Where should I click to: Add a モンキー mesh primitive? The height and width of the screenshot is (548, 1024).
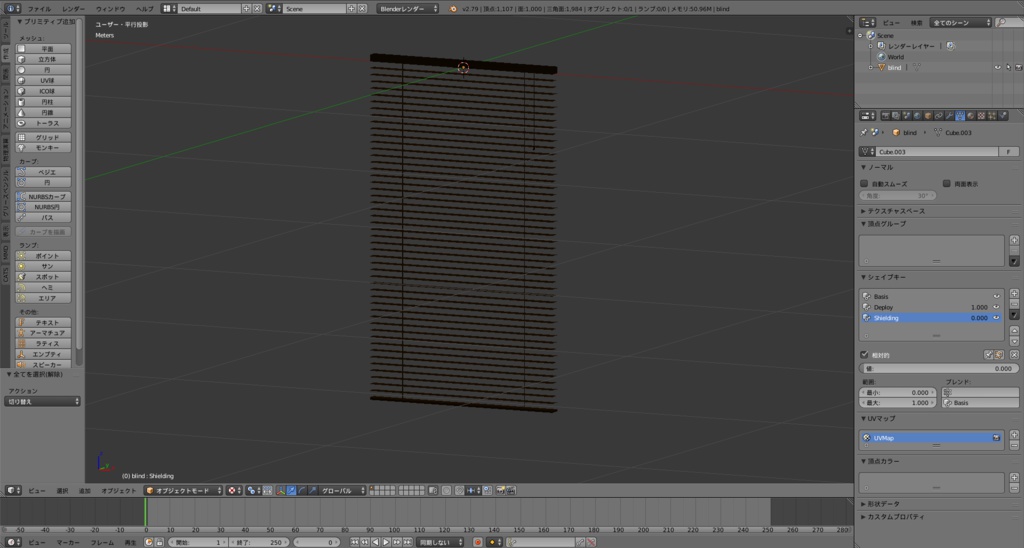point(43,148)
